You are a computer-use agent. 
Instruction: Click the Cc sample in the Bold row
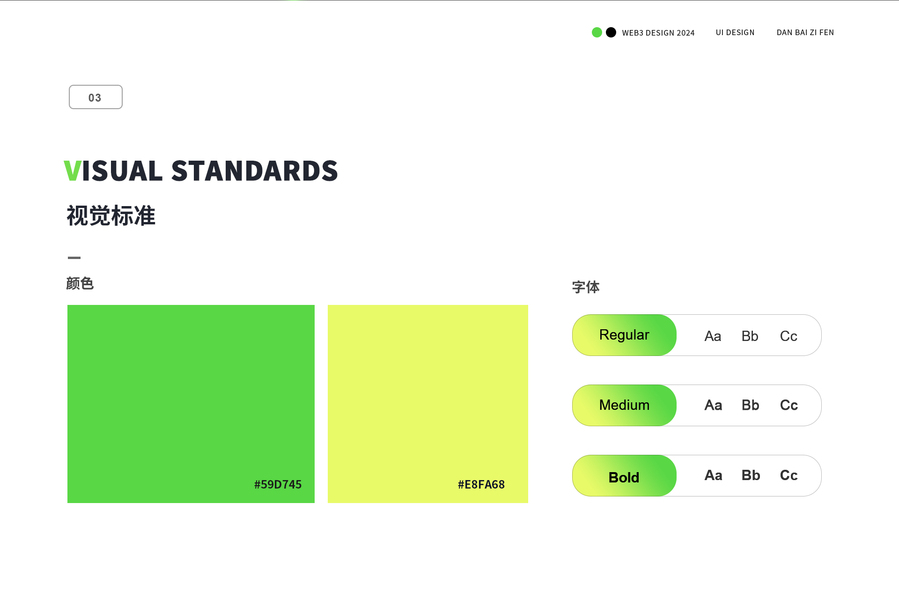[x=789, y=475]
